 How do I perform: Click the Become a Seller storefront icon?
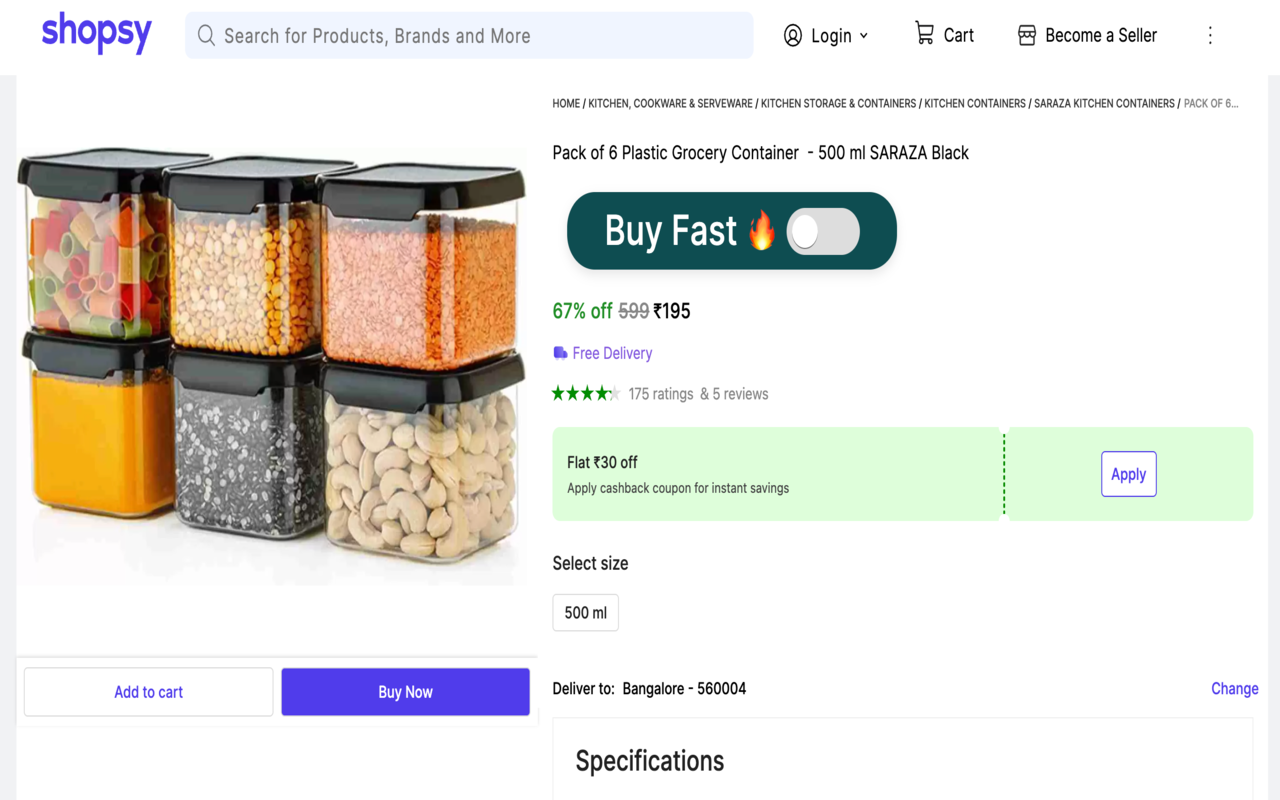[1026, 34]
